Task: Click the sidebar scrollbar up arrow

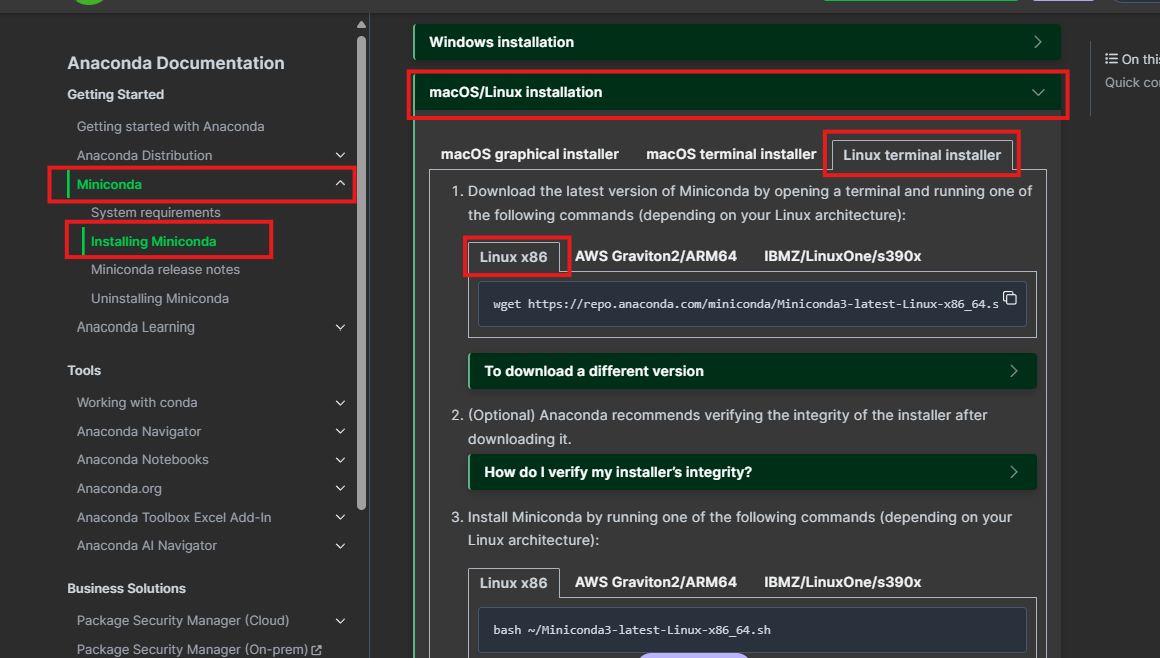Action: click(361, 24)
